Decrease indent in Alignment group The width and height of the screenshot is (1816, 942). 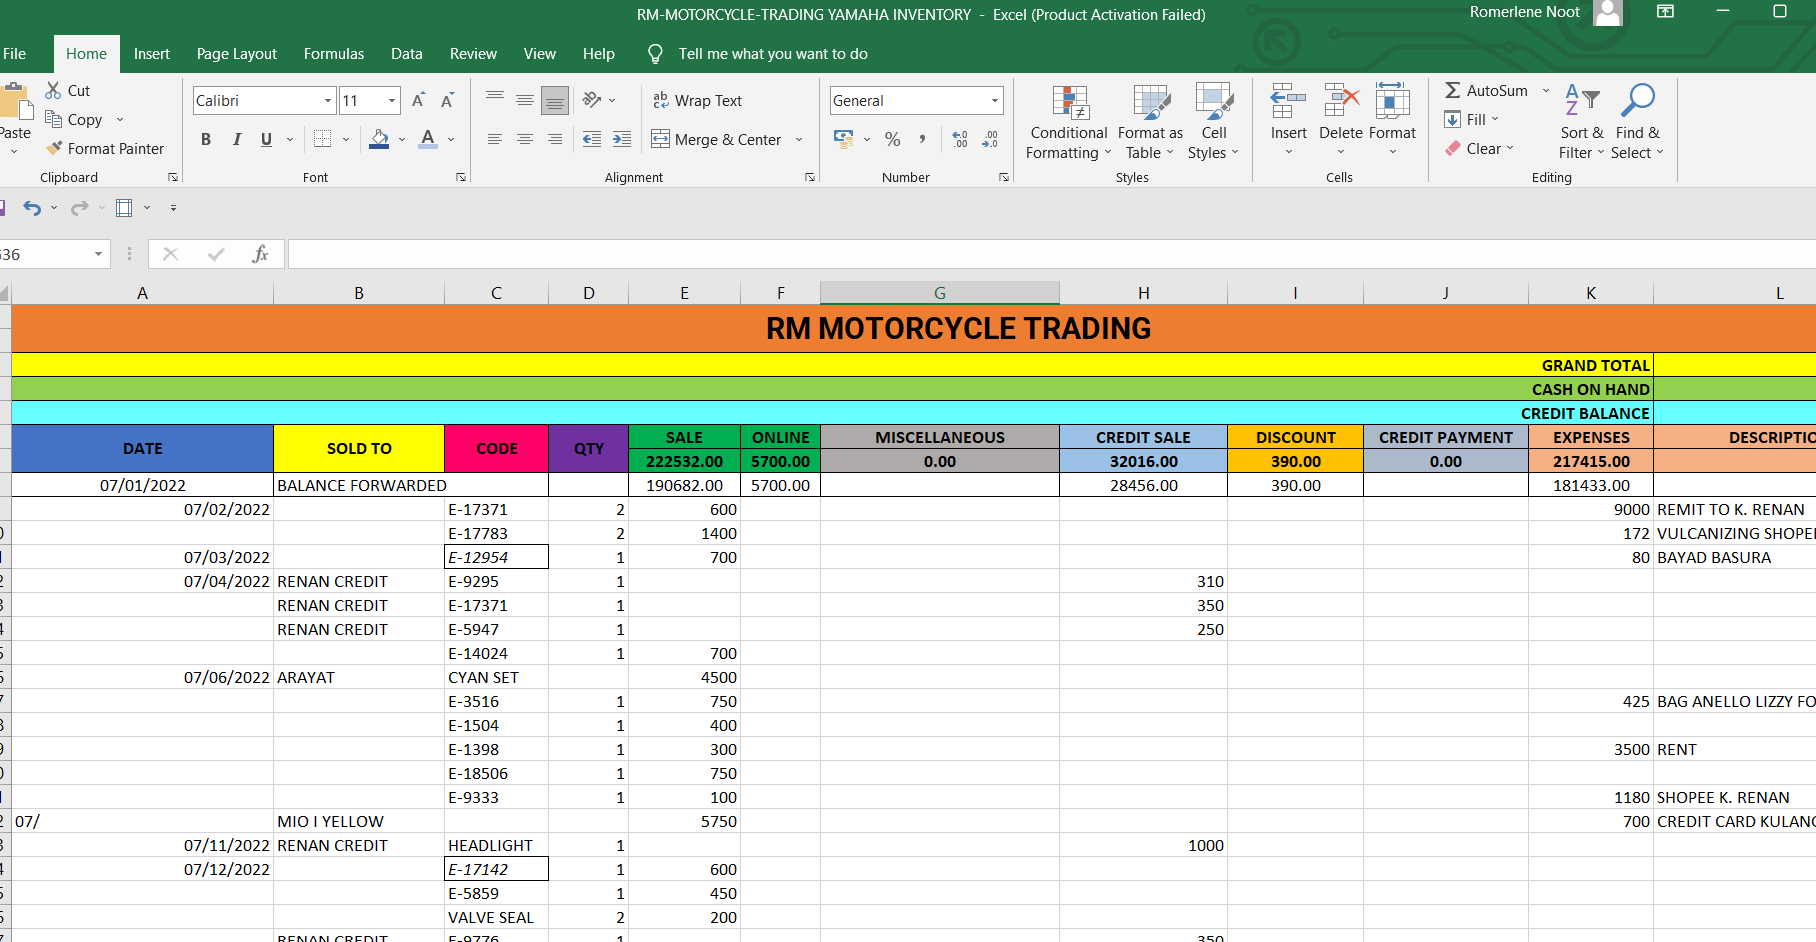592,139
